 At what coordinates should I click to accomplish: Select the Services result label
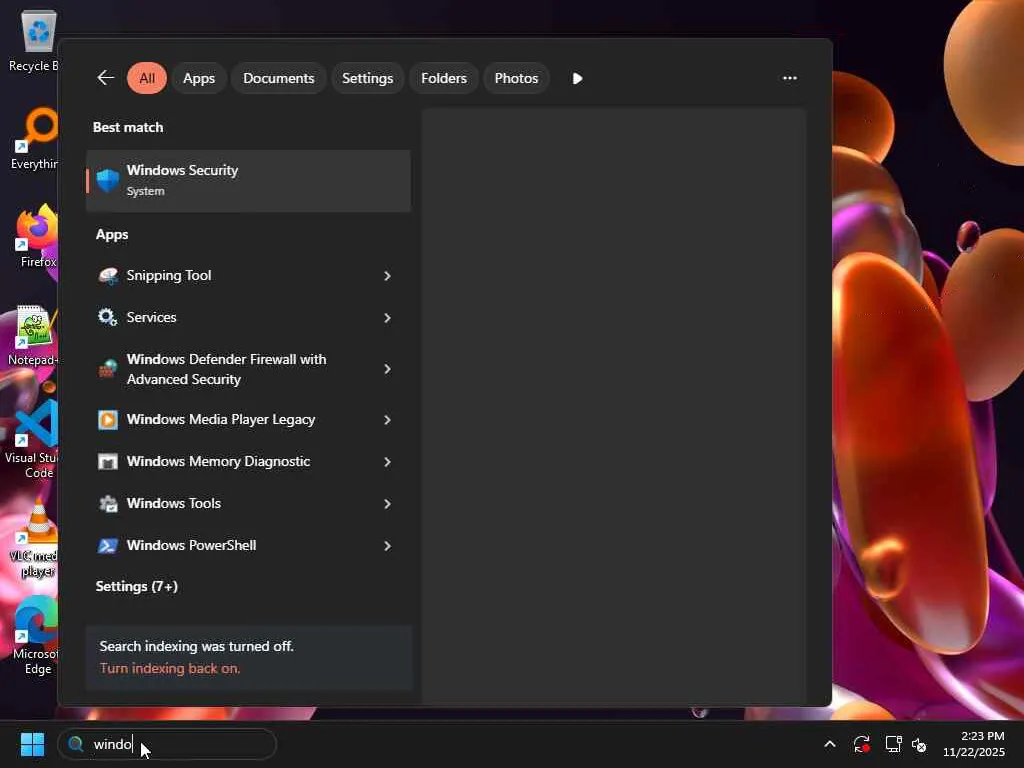pos(152,317)
